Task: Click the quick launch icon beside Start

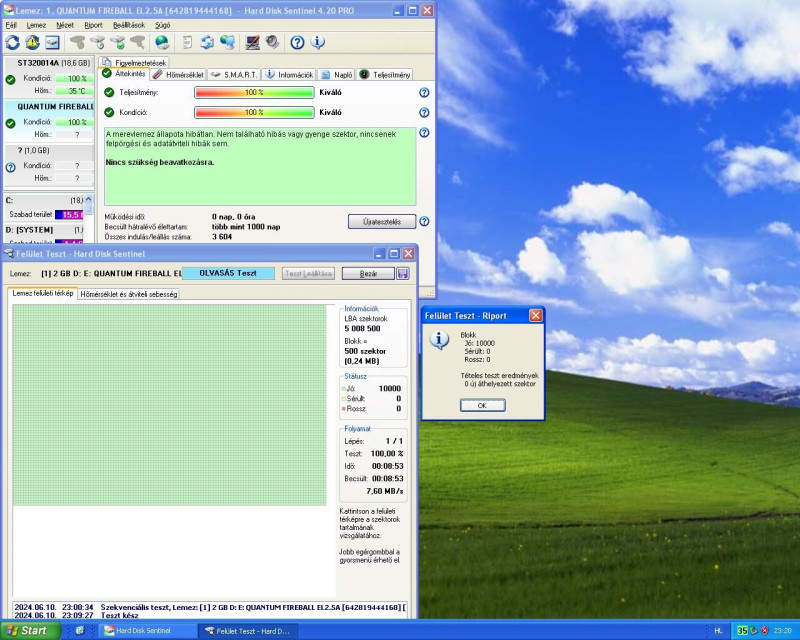Action: point(80,630)
